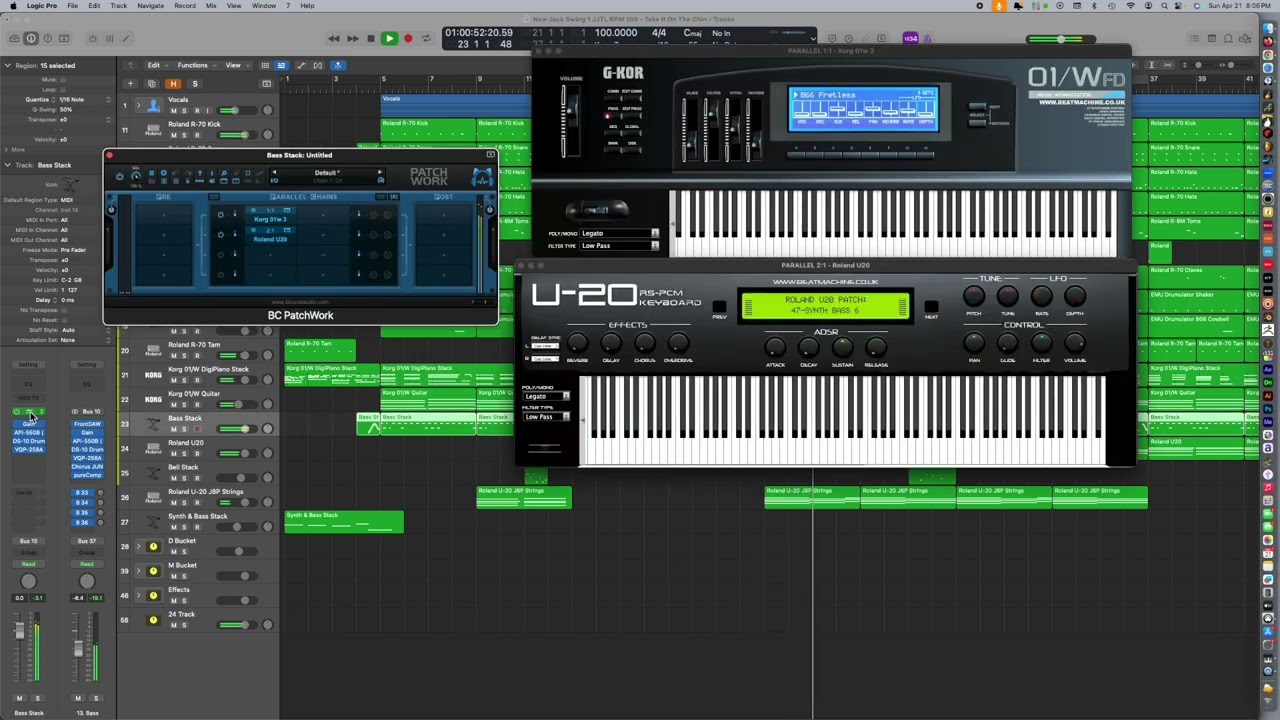The image size is (1280, 720).
Task: Click the red Record button in transport
Action: [408, 38]
